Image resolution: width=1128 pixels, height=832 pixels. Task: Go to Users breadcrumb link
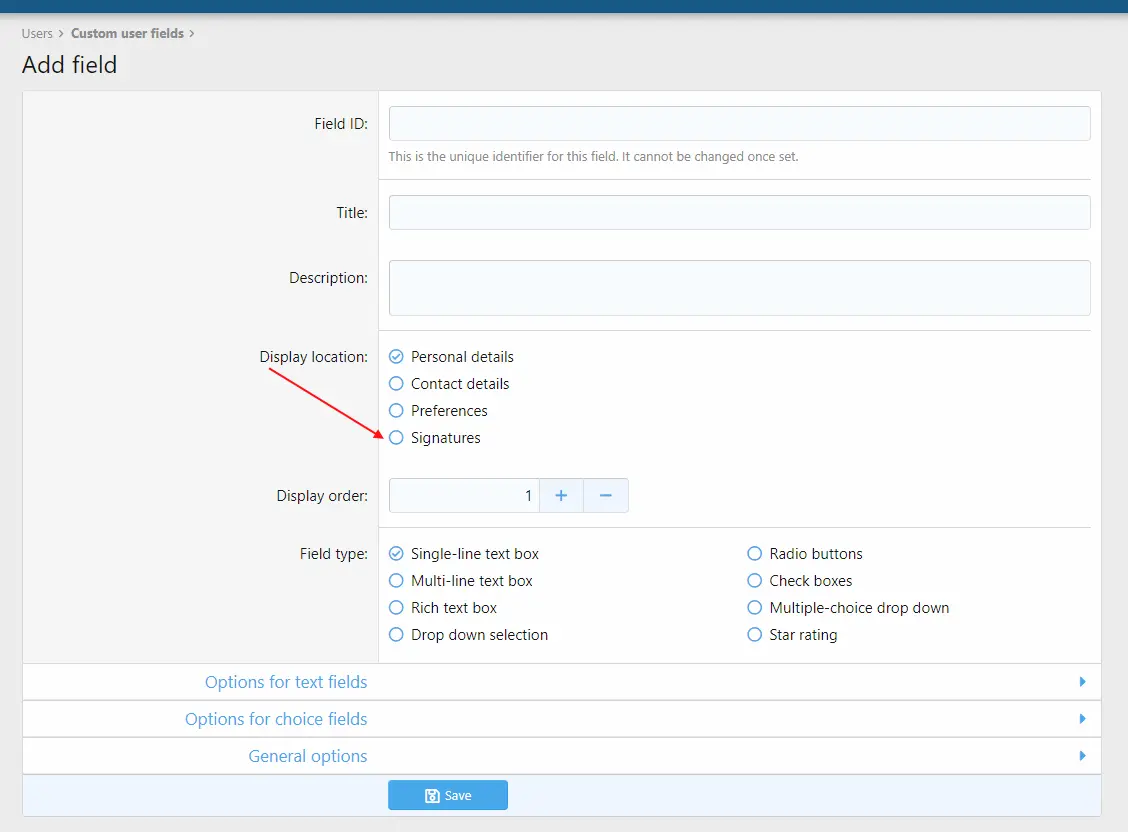tap(37, 34)
